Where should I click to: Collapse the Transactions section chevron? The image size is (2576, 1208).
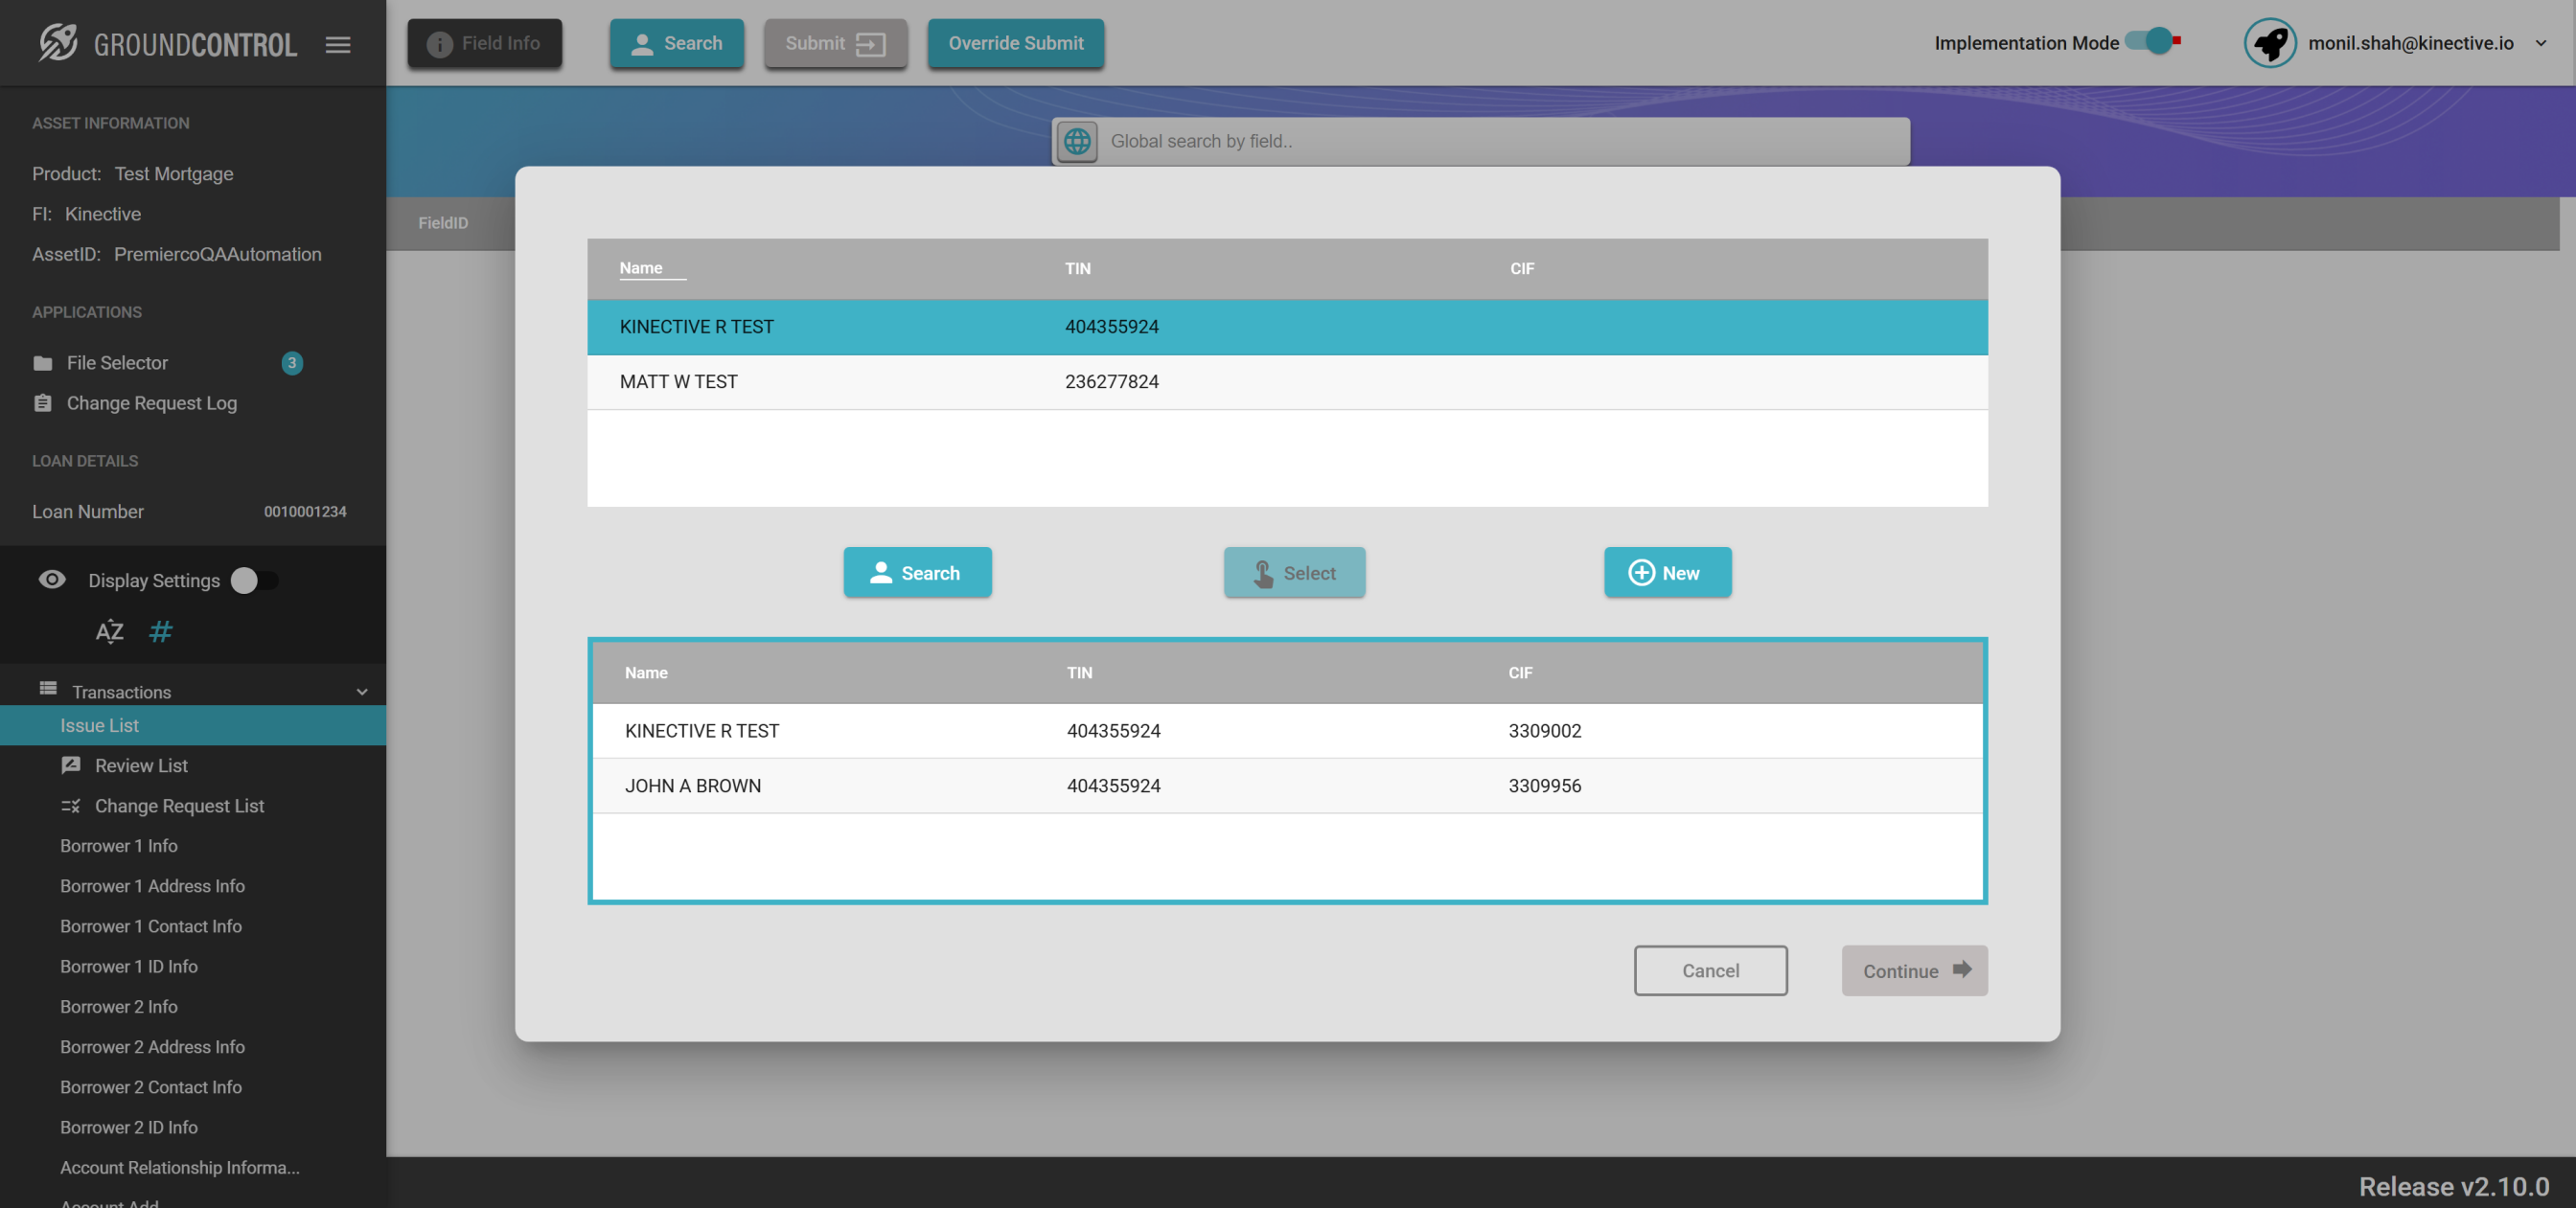[x=362, y=692]
